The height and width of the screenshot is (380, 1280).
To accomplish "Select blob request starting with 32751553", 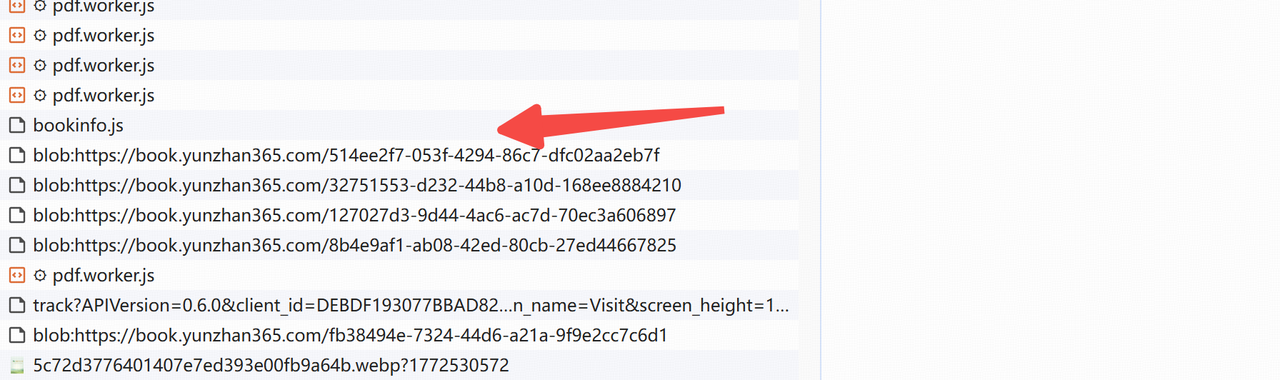I will pos(399,185).
